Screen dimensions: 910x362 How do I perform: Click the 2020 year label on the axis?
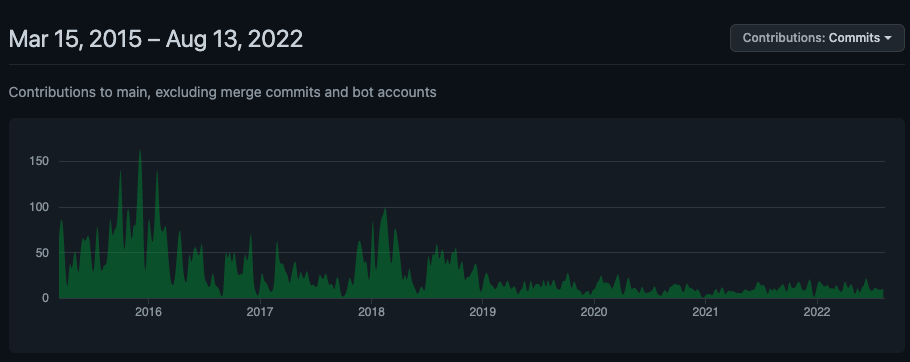click(594, 312)
